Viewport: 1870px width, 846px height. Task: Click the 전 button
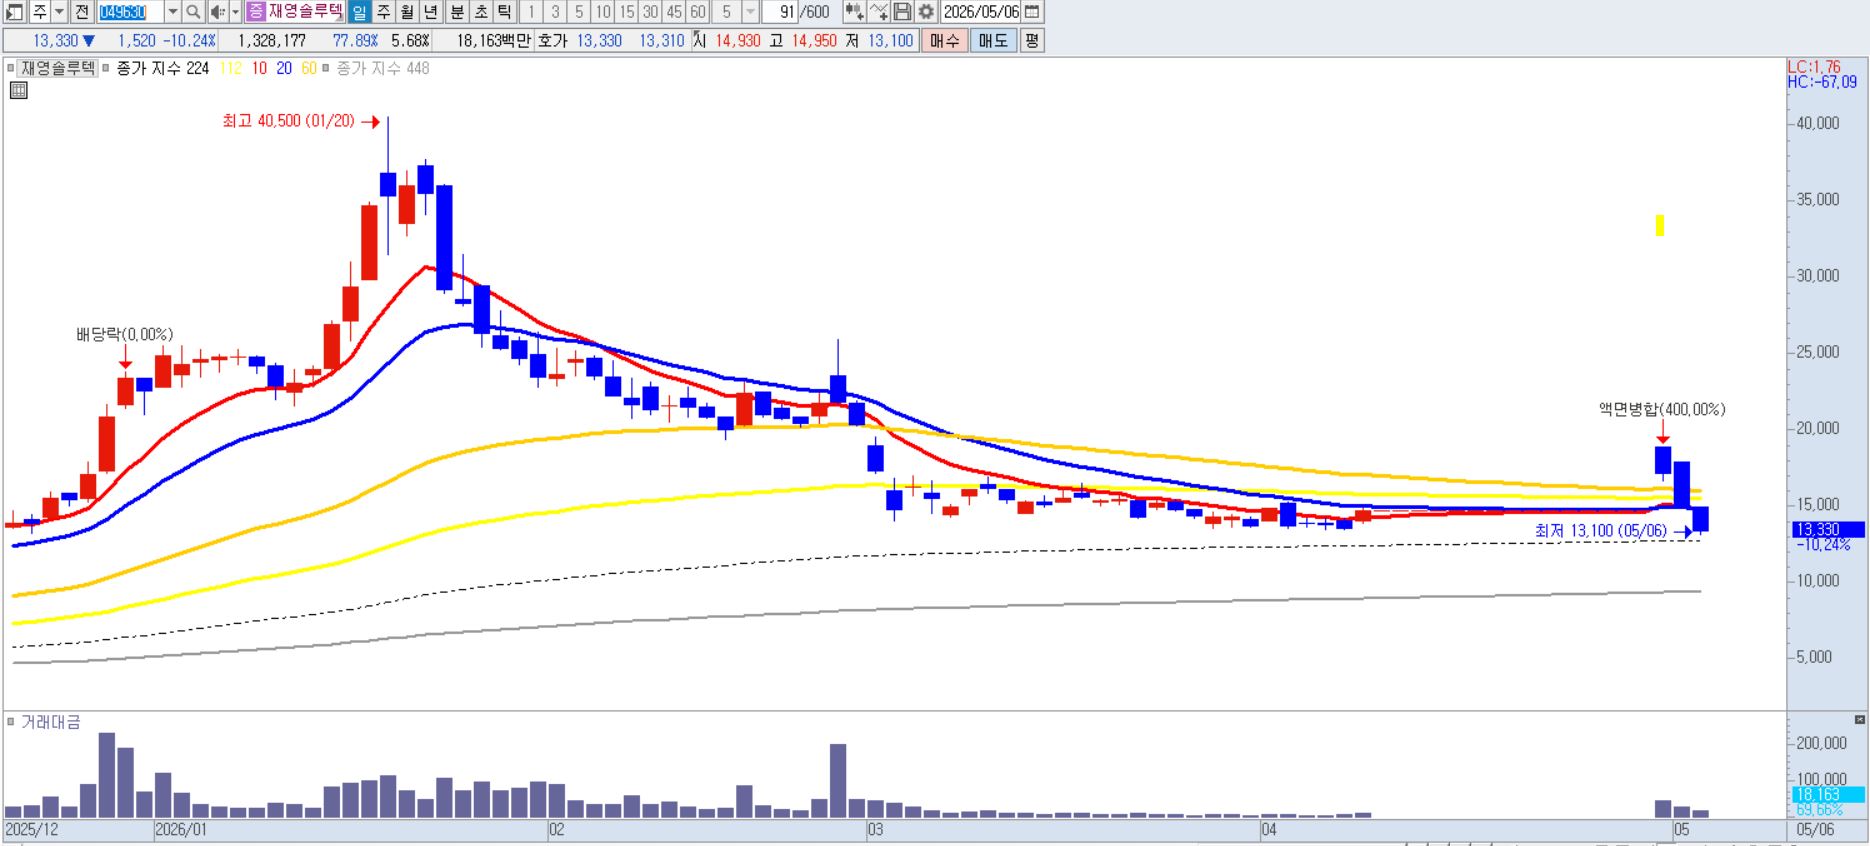pyautogui.click(x=82, y=12)
